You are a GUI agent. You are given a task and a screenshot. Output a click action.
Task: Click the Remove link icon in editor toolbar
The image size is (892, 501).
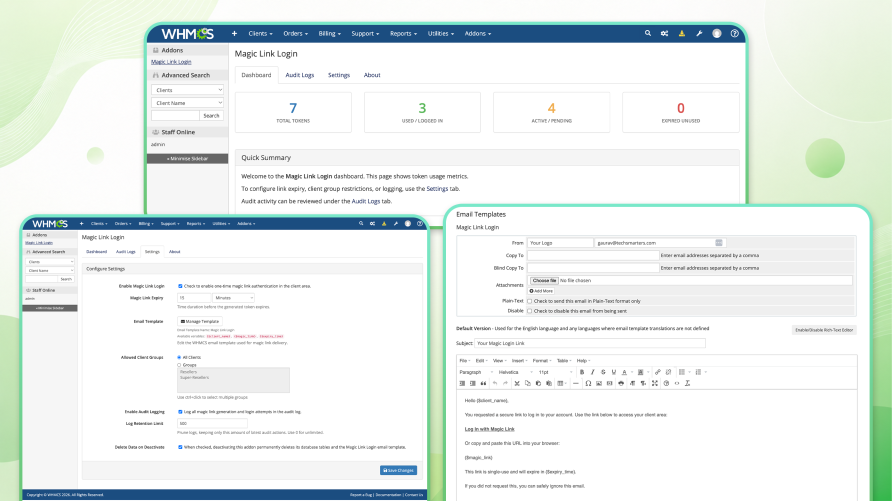coord(668,372)
